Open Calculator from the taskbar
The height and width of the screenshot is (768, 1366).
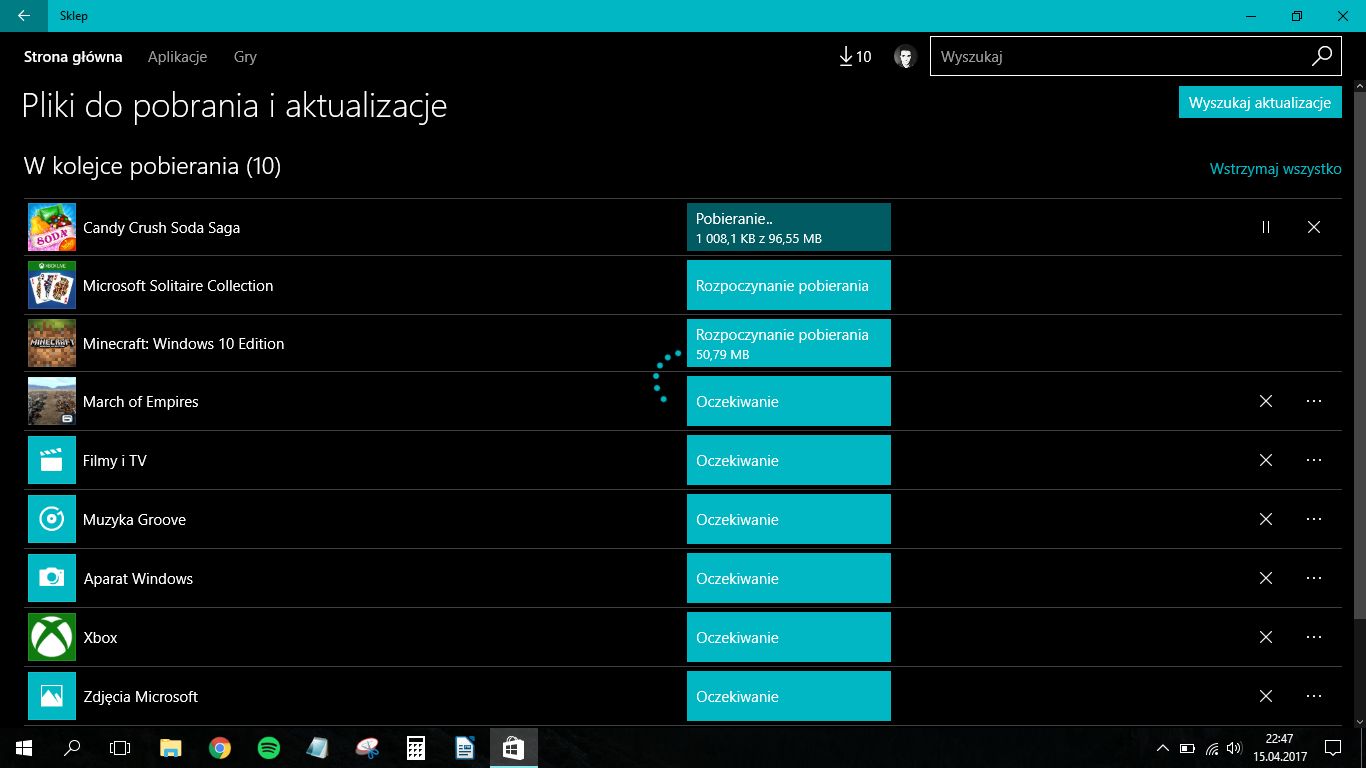(x=416, y=747)
